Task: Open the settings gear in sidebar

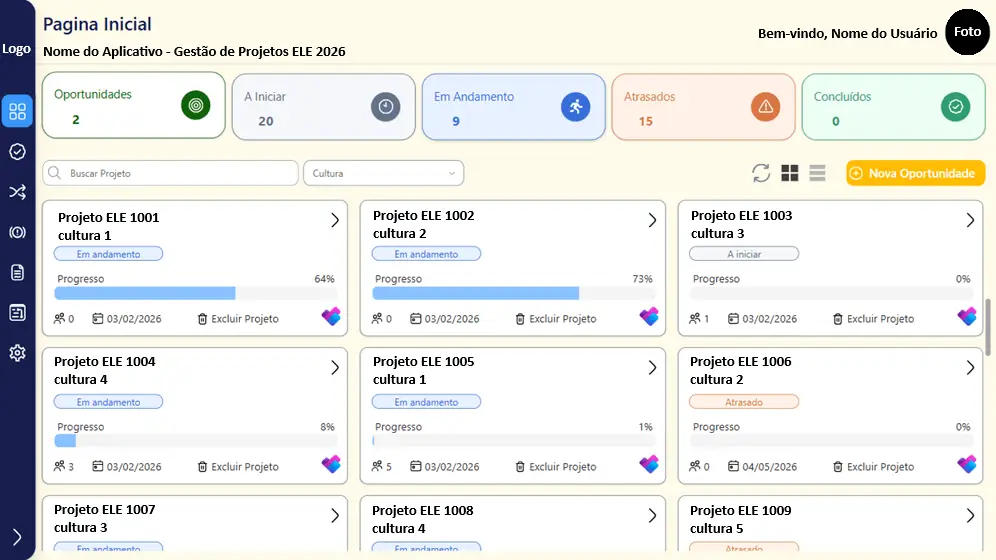Action: tap(17, 352)
